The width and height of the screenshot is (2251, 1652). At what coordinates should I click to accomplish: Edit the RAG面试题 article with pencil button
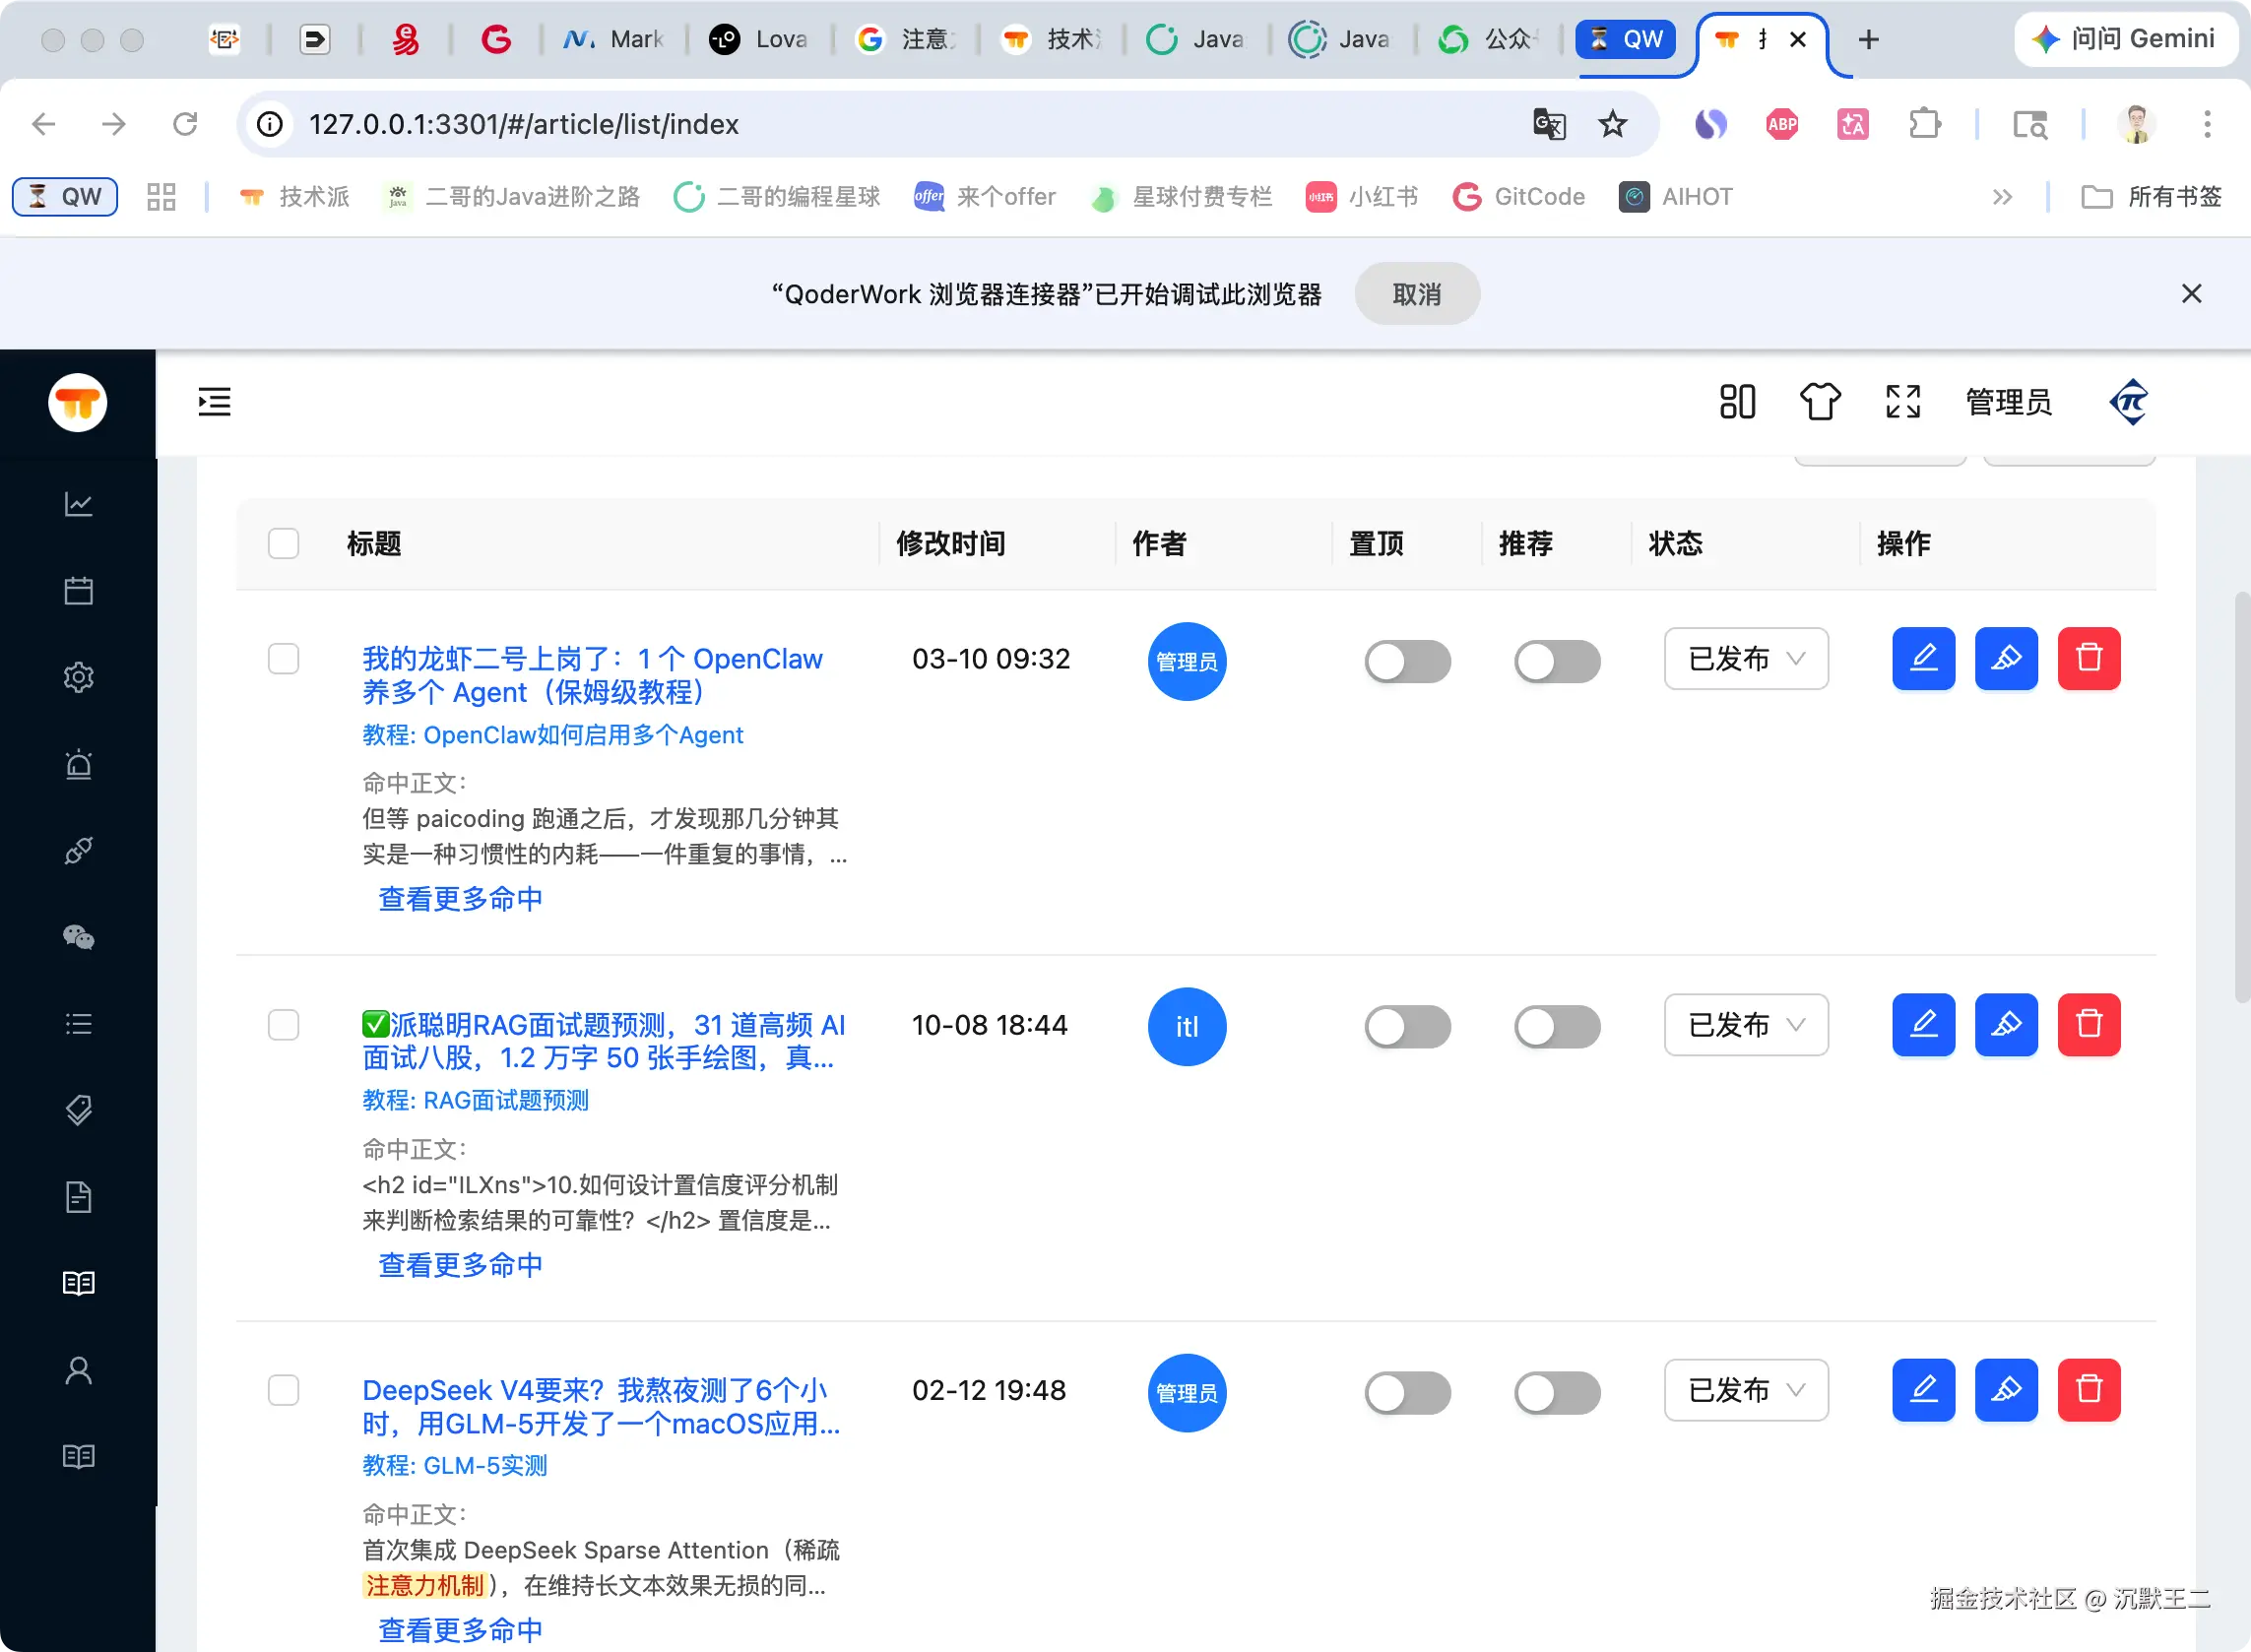(x=1923, y=1025)
